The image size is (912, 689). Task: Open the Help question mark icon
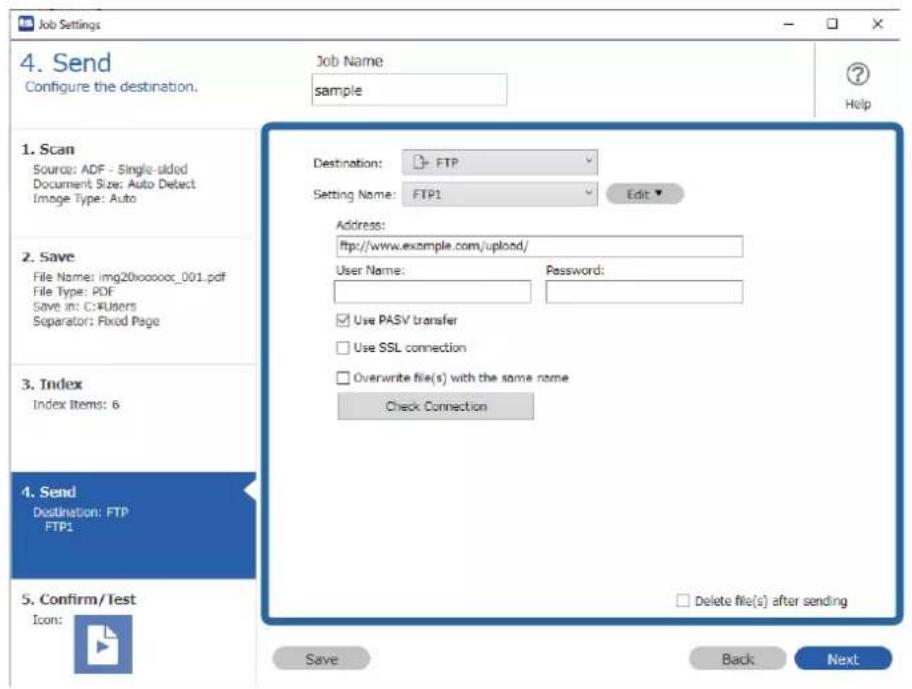point(857,74)
